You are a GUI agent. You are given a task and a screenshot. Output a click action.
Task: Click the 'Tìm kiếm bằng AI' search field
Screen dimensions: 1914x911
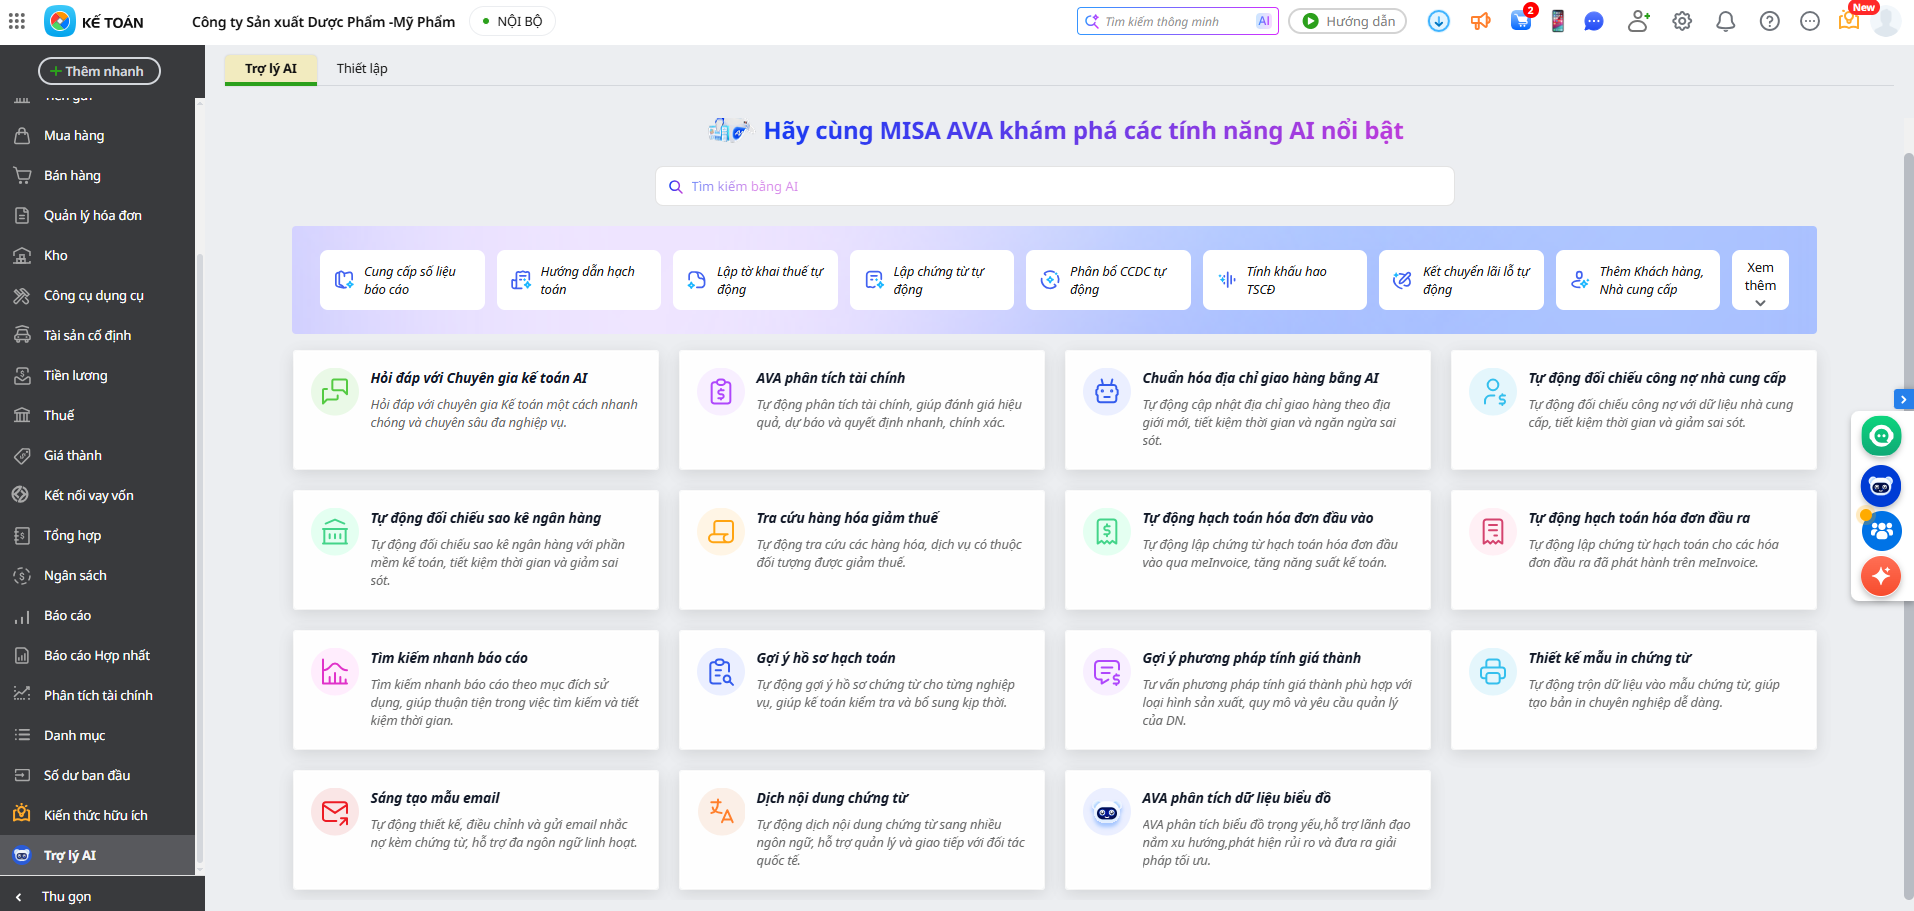[x=1054, y=187]
